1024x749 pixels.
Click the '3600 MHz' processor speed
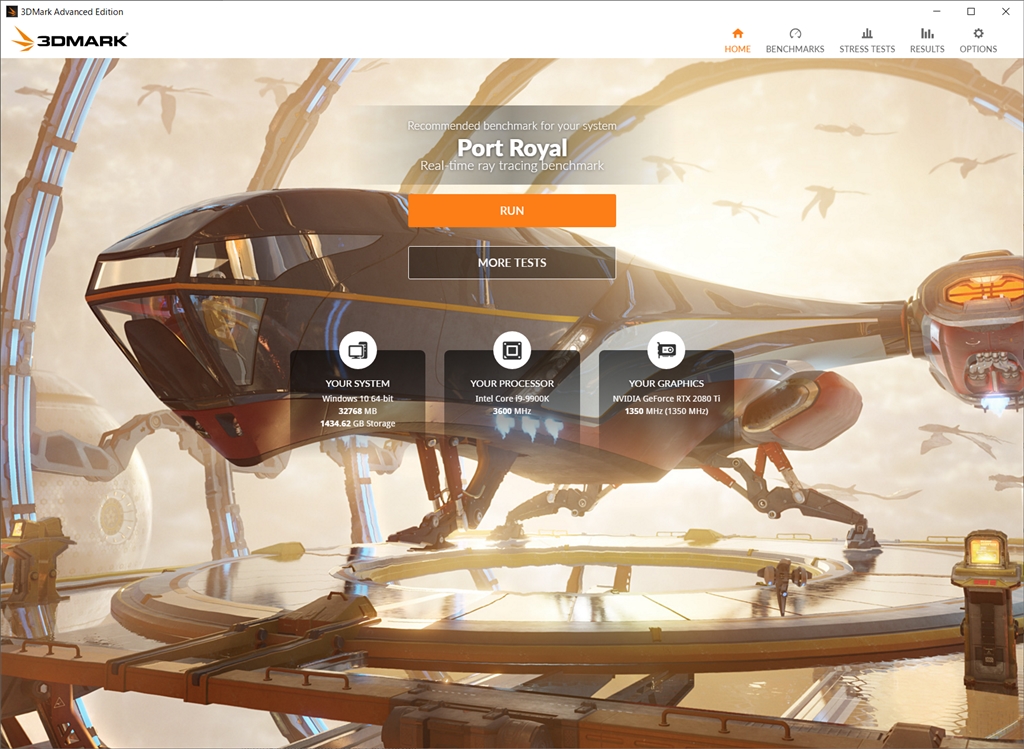512,411
